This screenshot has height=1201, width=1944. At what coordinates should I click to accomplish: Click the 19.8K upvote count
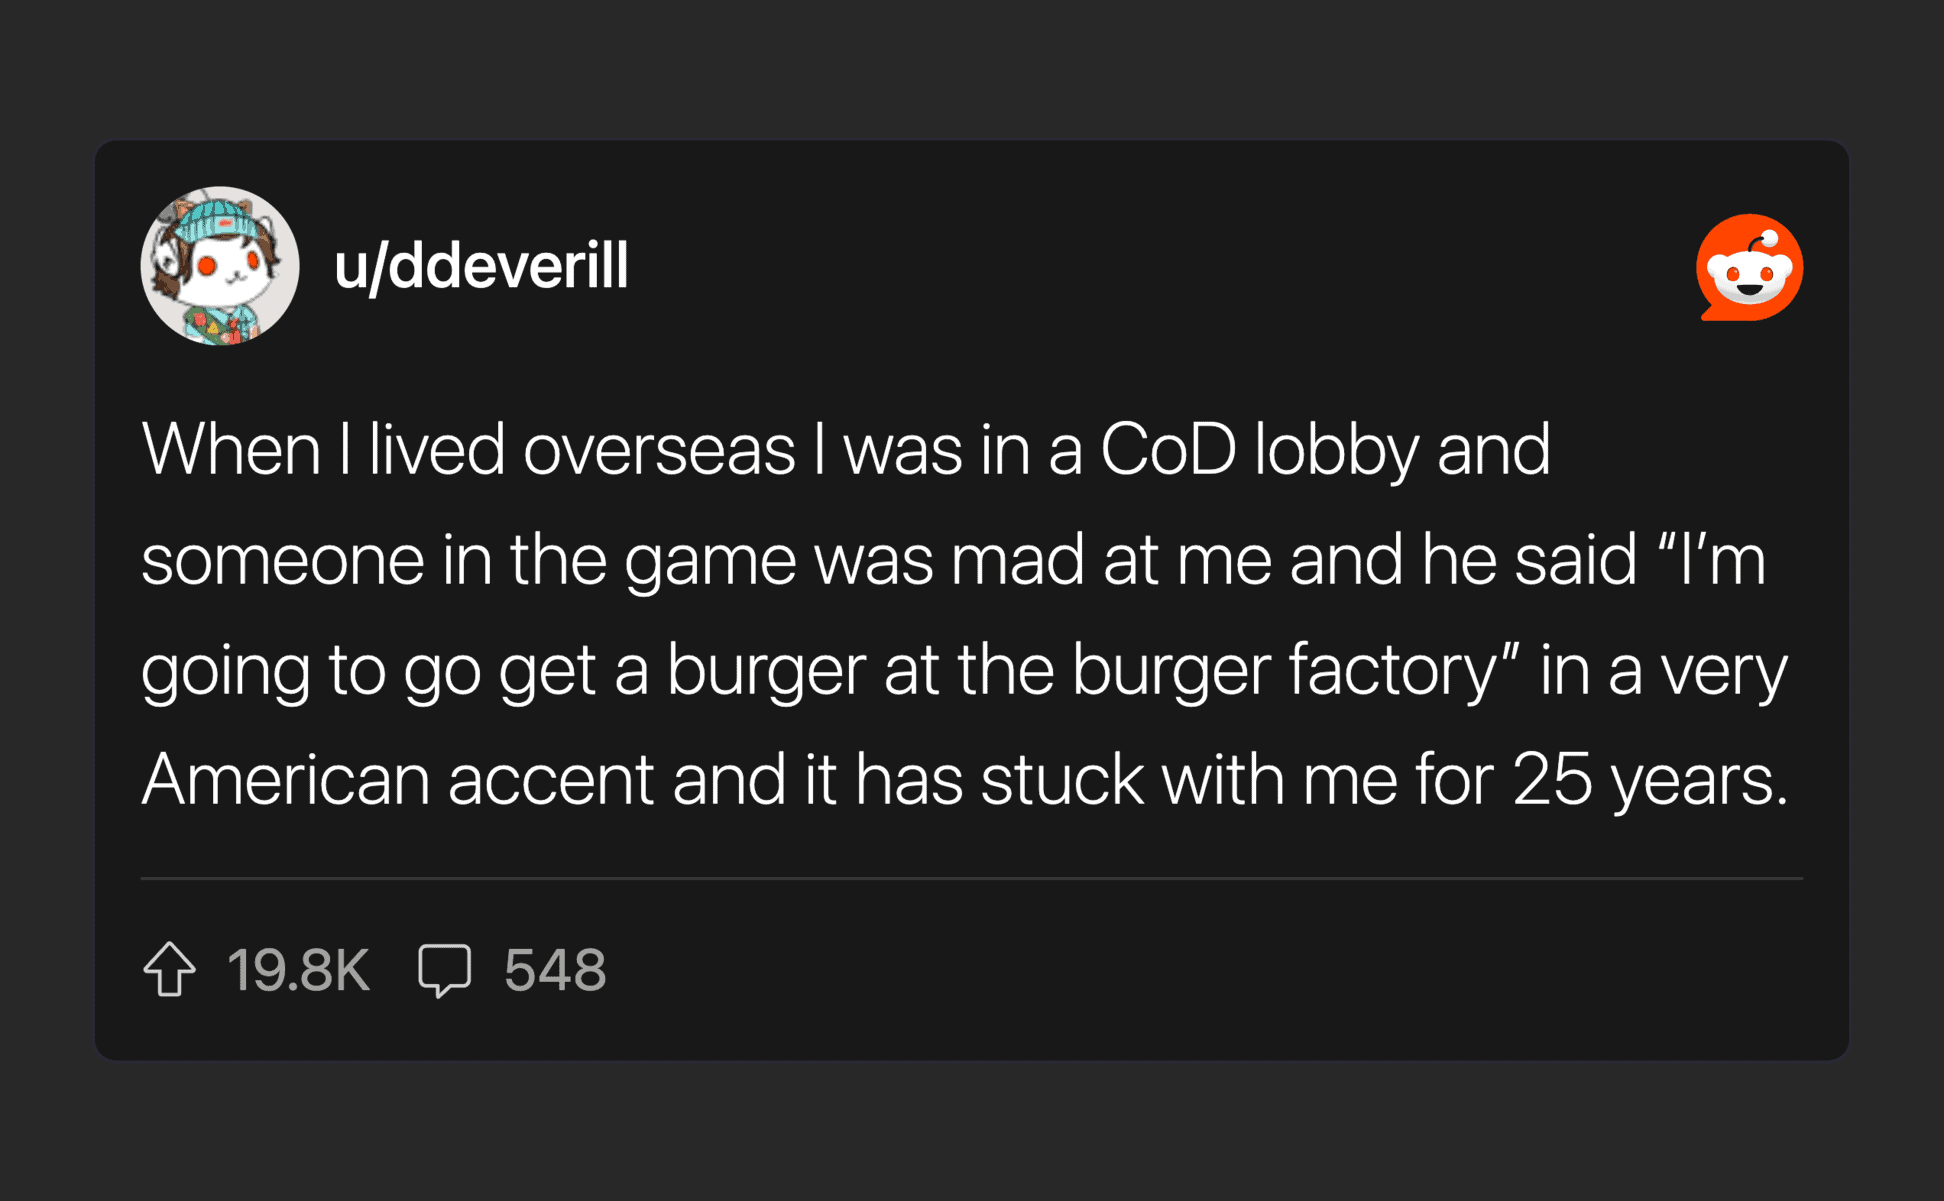tap(298, 970)
